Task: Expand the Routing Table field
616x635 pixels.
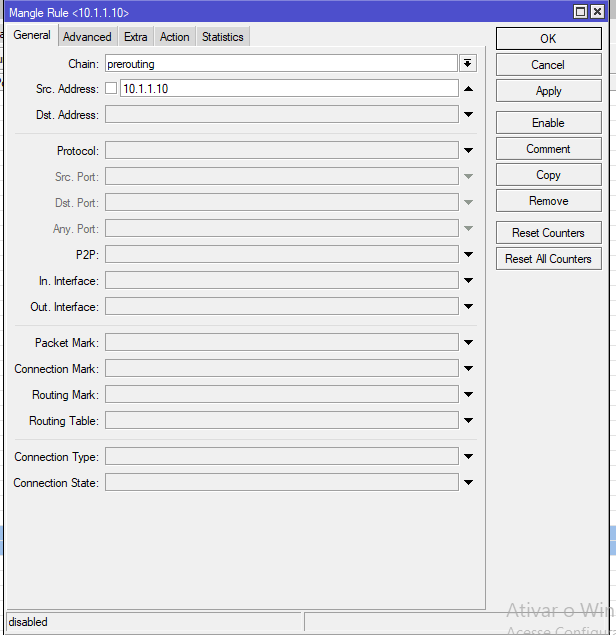Action: tap(469, 420)
